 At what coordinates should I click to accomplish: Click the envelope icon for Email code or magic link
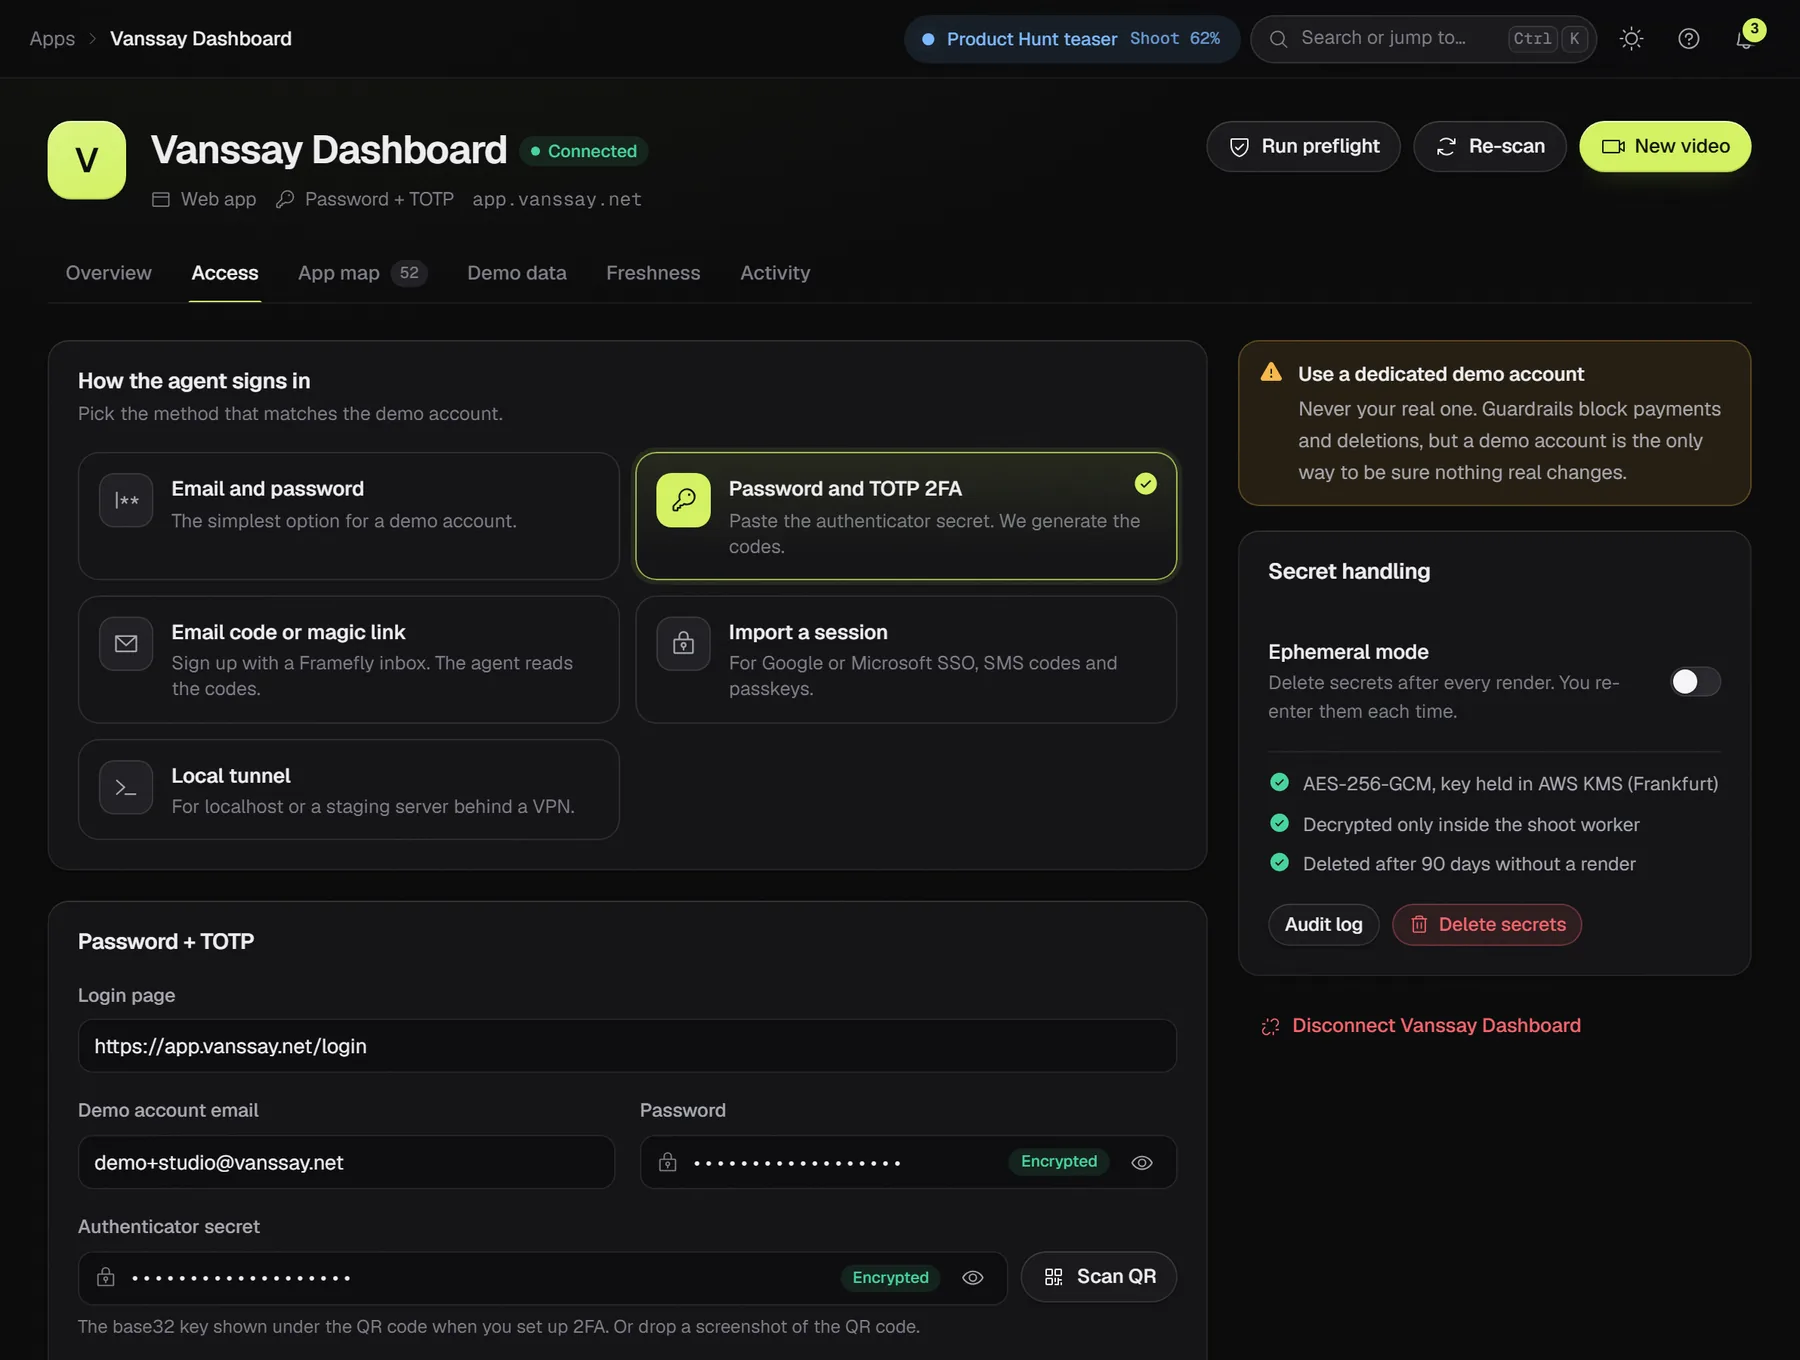(126, 643)
